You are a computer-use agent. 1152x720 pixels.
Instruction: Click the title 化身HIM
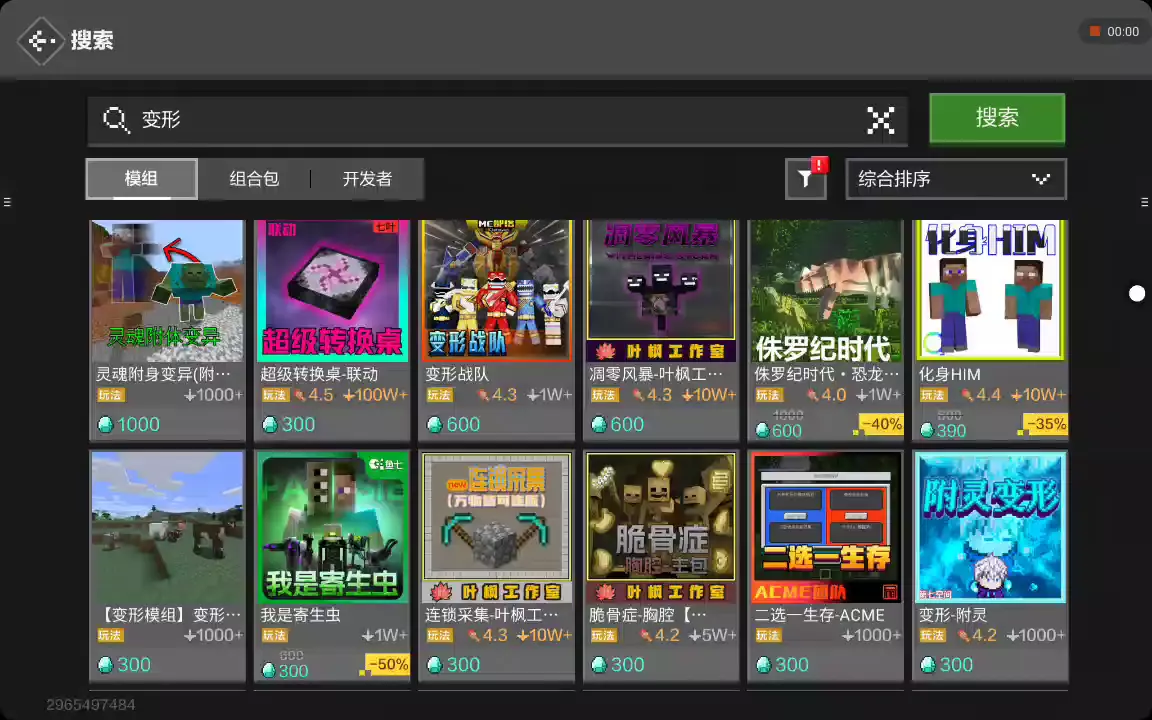(x=949, y=374)
